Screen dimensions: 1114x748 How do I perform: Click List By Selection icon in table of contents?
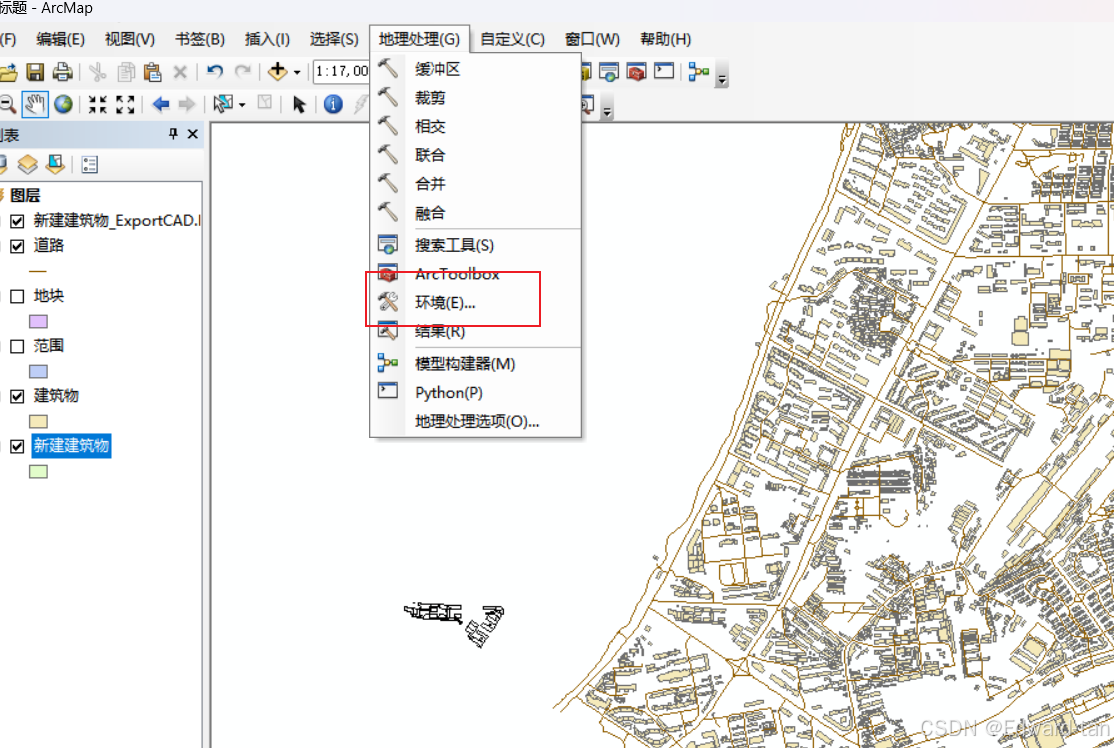[x=55, y=164]
